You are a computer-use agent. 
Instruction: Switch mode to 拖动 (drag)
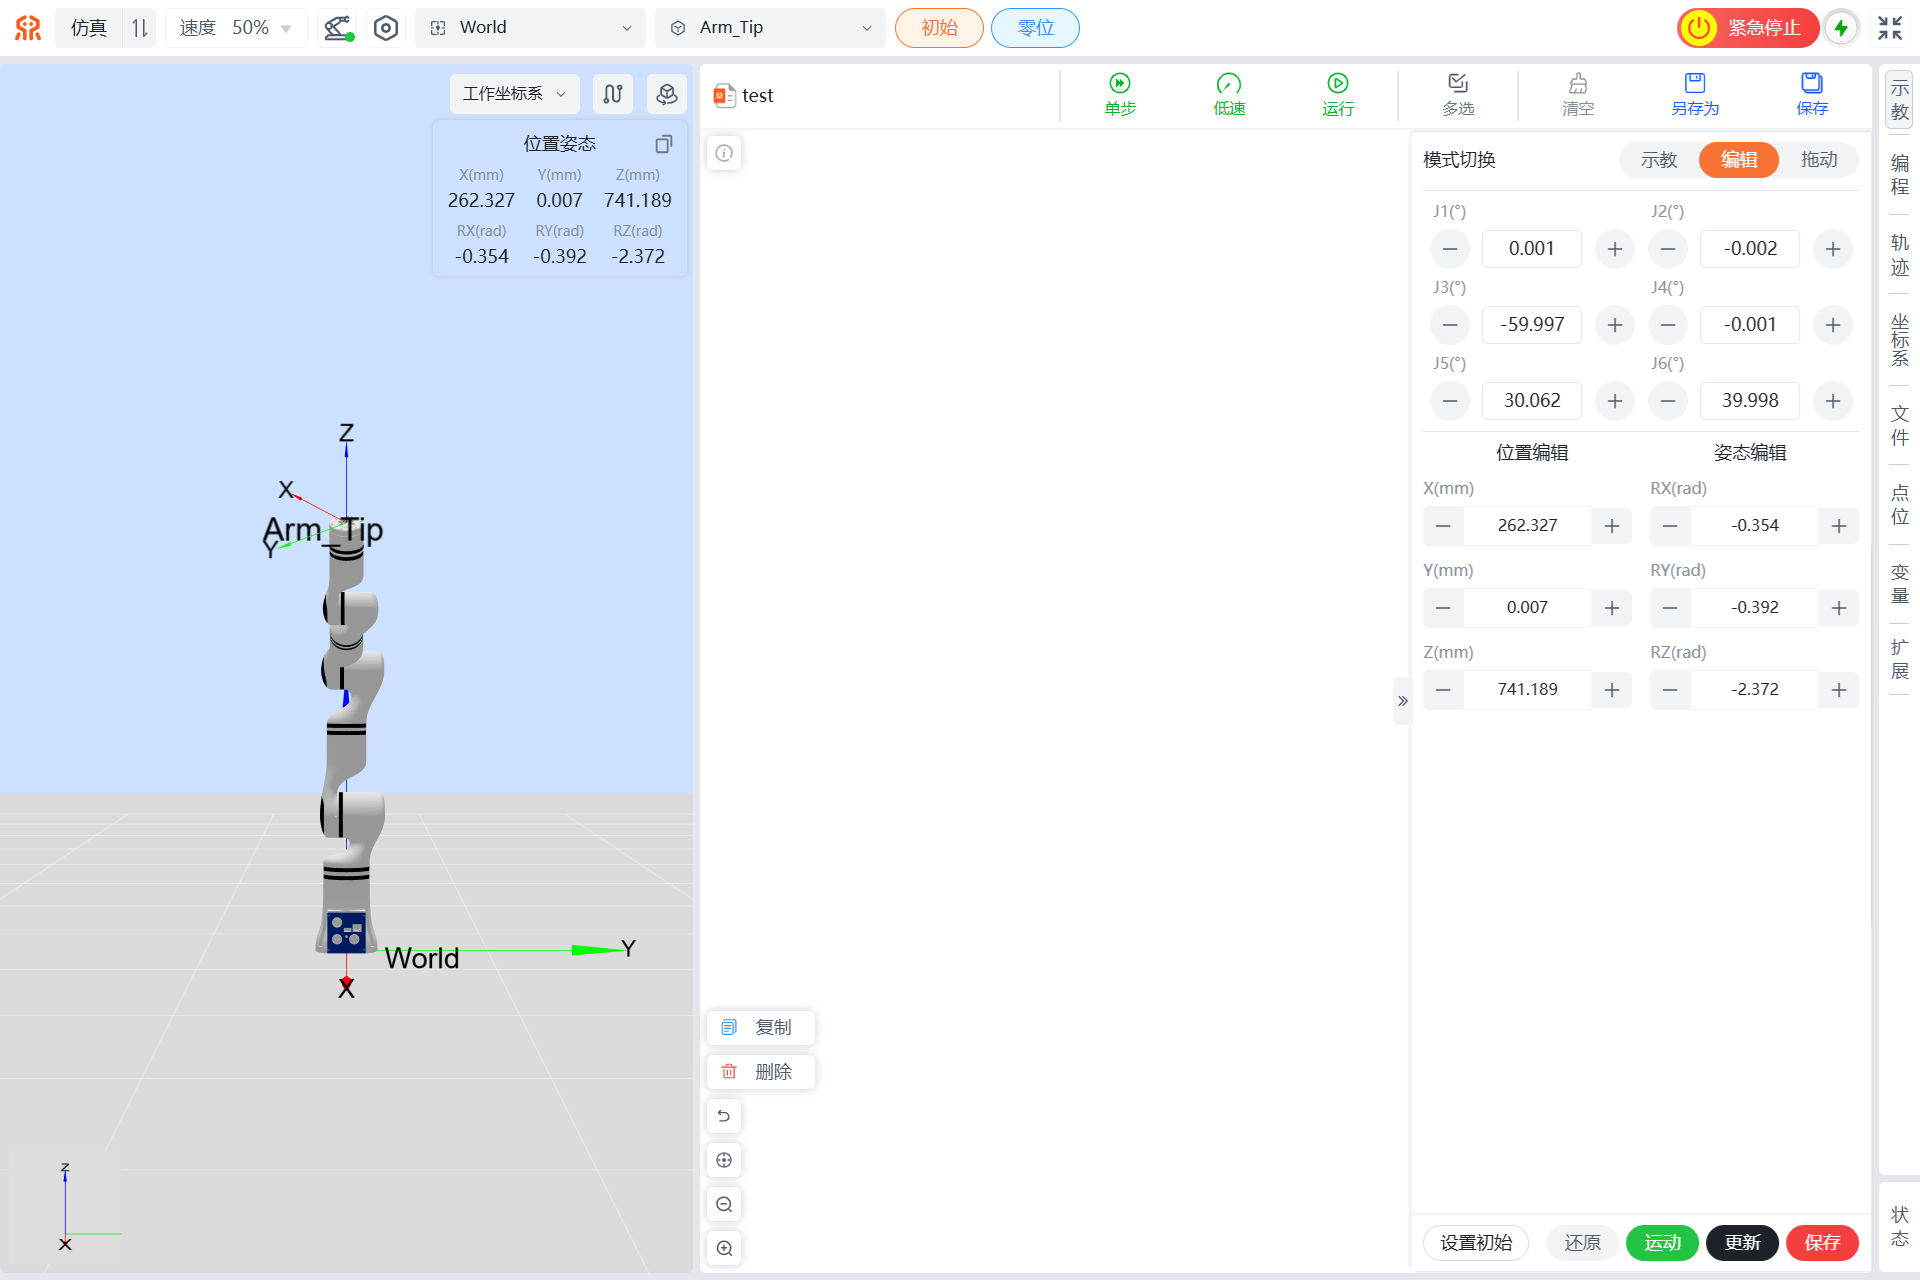click(x=1818, y=160)
